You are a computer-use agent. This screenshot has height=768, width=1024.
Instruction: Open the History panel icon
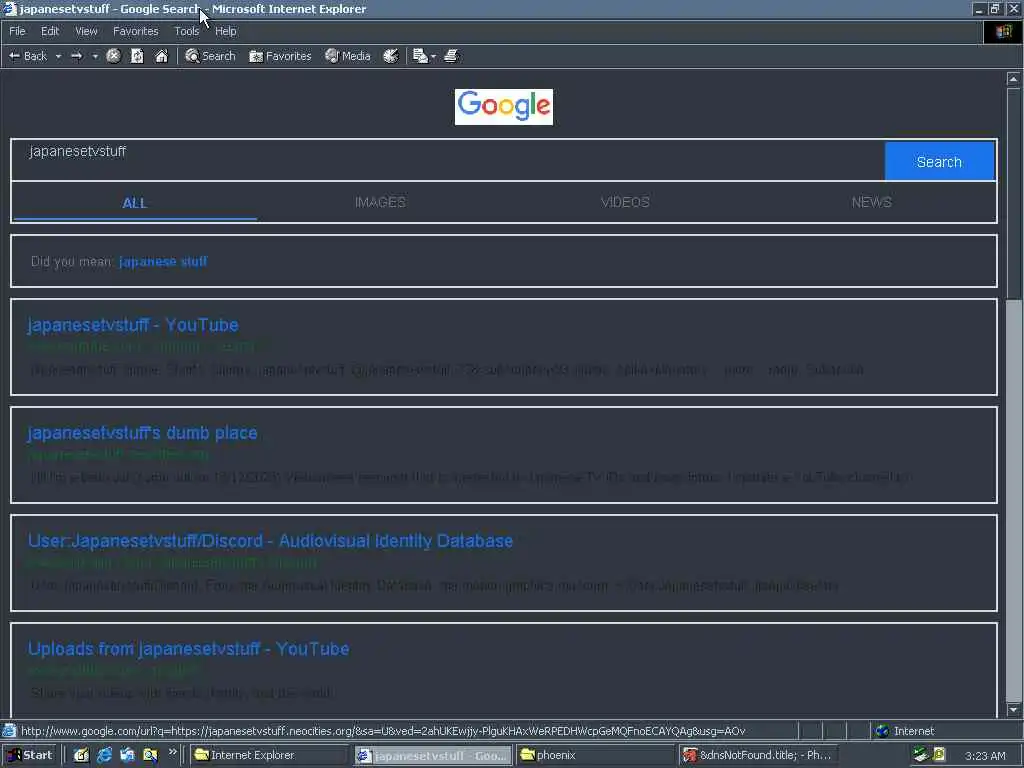tap(391, 56)
